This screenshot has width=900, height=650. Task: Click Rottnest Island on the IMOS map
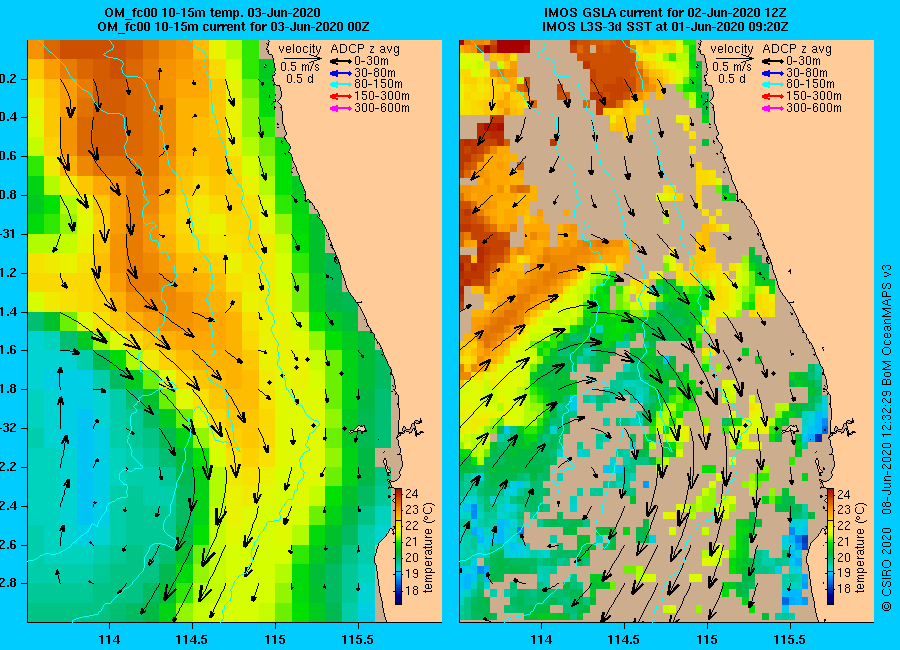790,429
